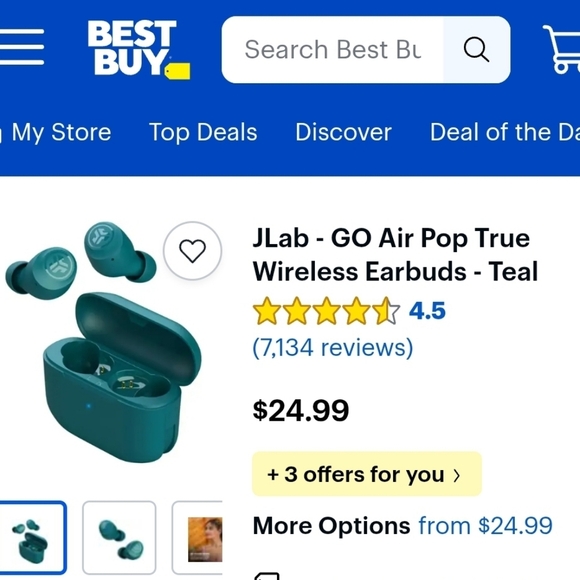
Task: Open the shopping cart icon
Action: pos(562,49)
